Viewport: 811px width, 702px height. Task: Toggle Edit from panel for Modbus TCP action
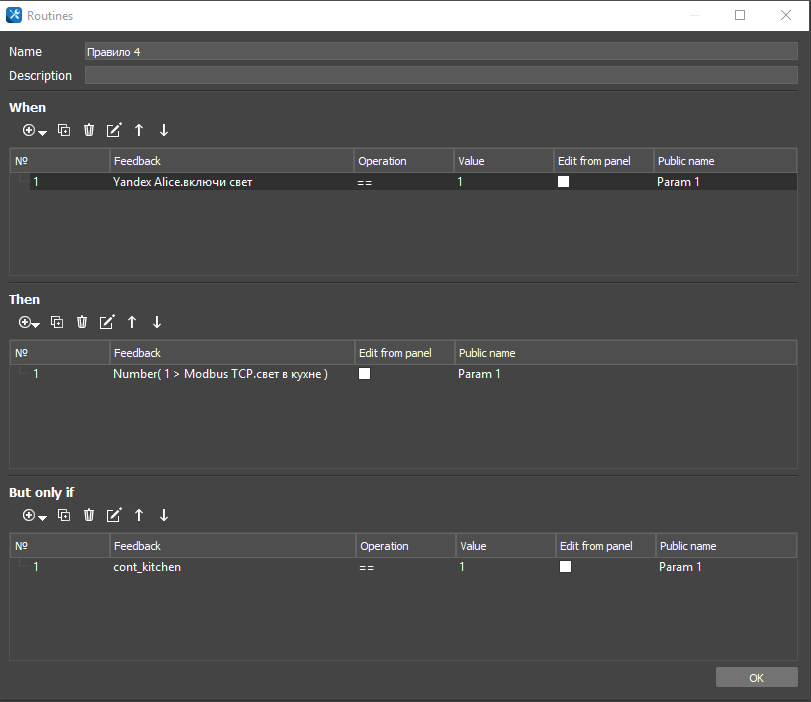point(364,374)
